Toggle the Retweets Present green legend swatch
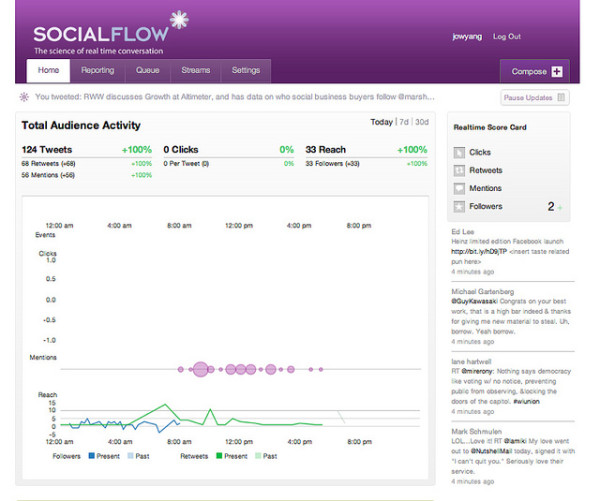600x501 pixels. [x=216, y=455]
